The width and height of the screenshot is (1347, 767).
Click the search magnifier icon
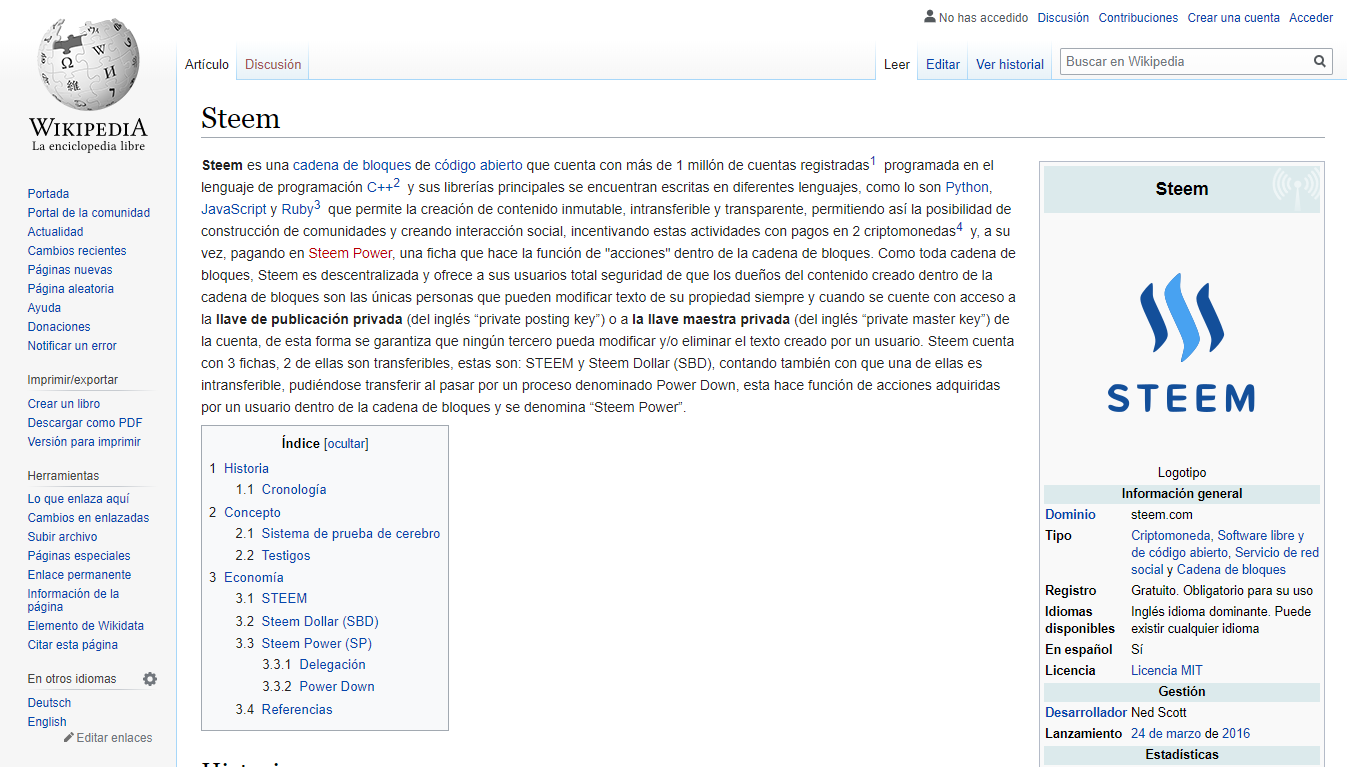1320,62
